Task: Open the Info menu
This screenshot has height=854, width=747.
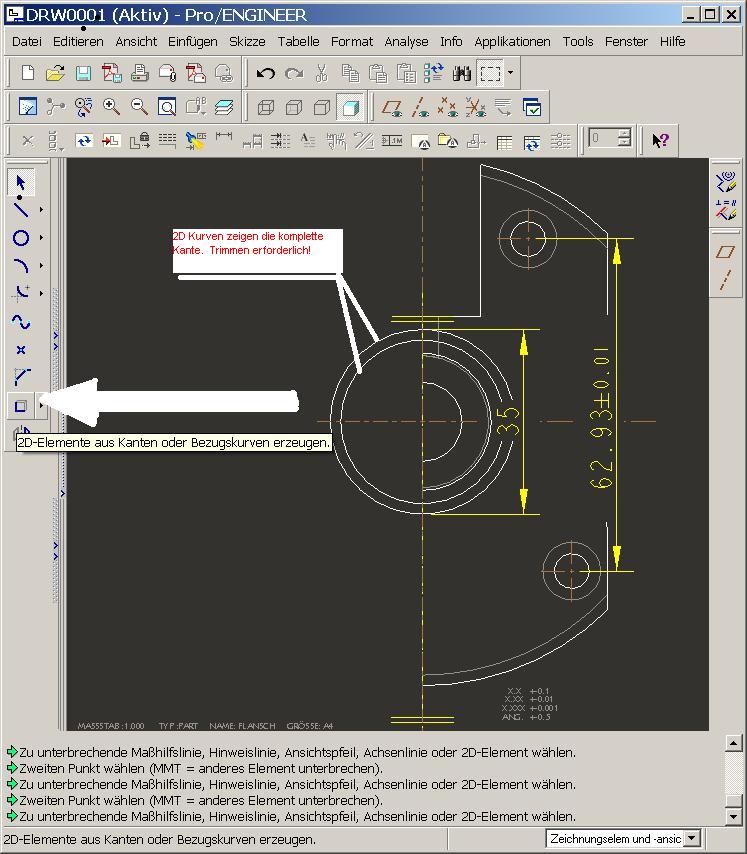Action: tap(451, 41)
